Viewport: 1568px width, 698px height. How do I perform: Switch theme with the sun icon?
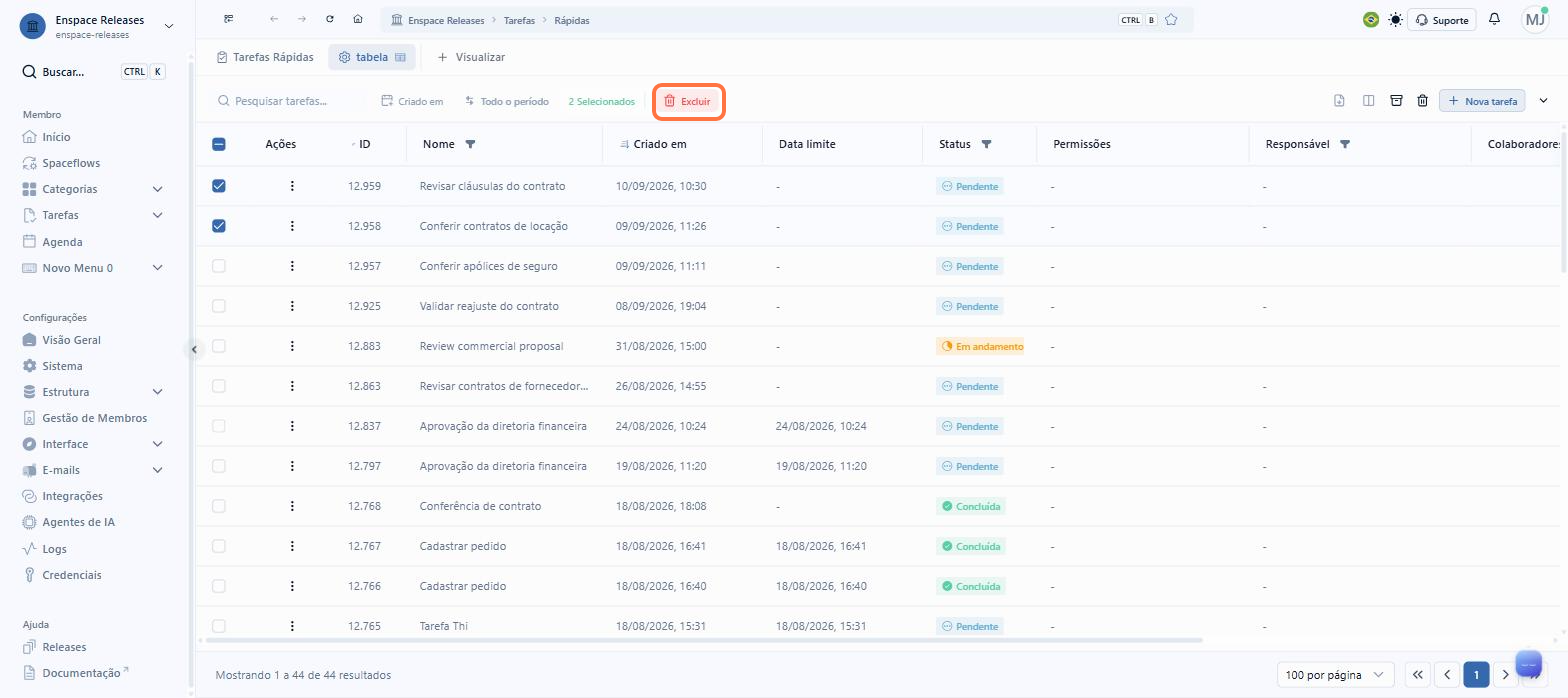pyautogui.click(x=1395, y=20)
